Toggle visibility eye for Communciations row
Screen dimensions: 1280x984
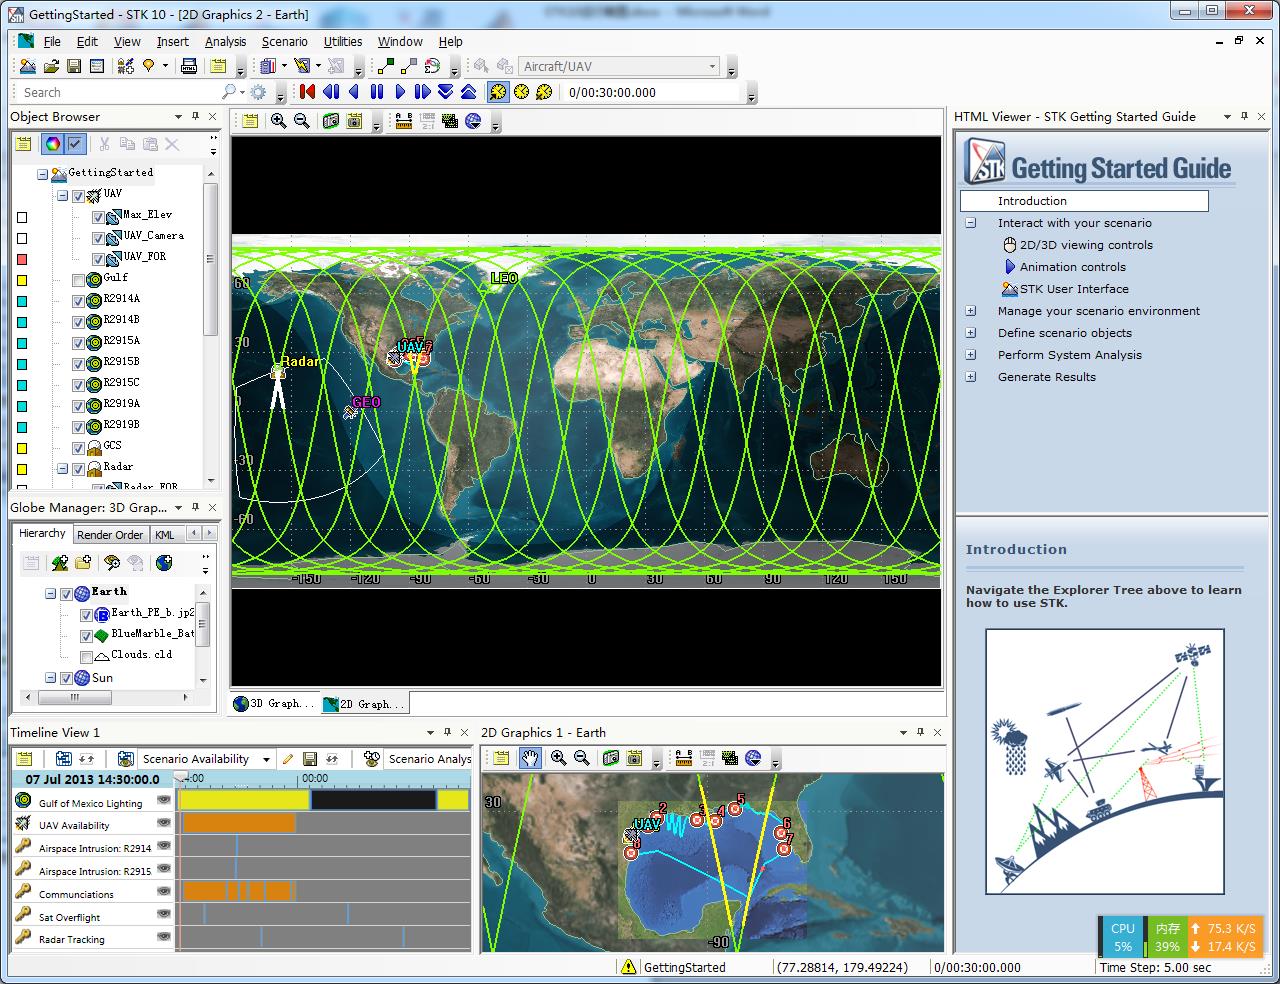coord(164,892)
